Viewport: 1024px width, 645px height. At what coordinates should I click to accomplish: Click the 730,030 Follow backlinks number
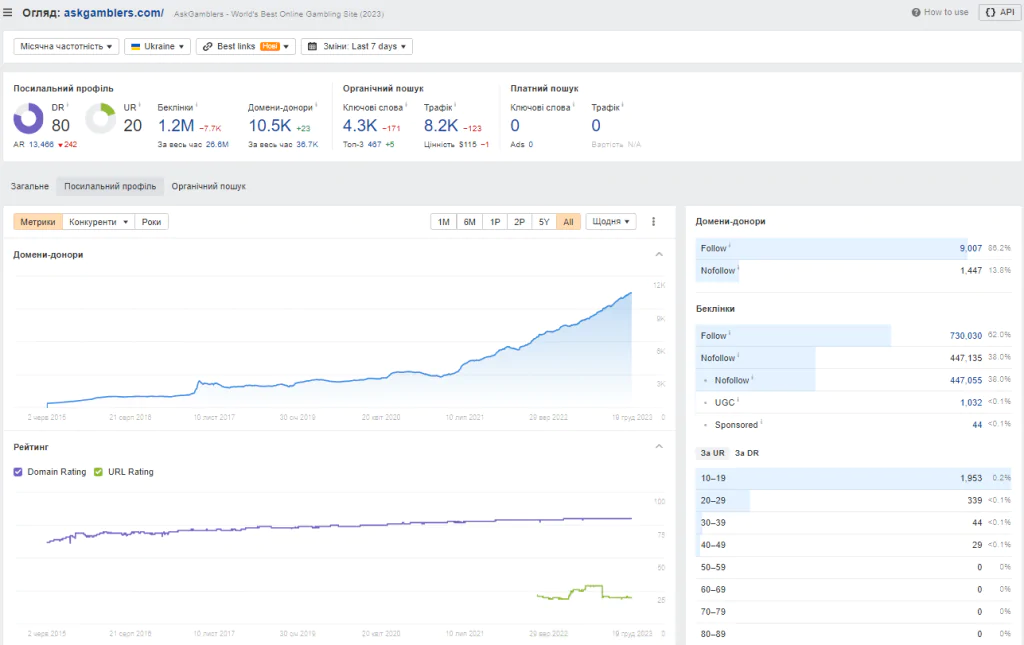tap(966, 336)
